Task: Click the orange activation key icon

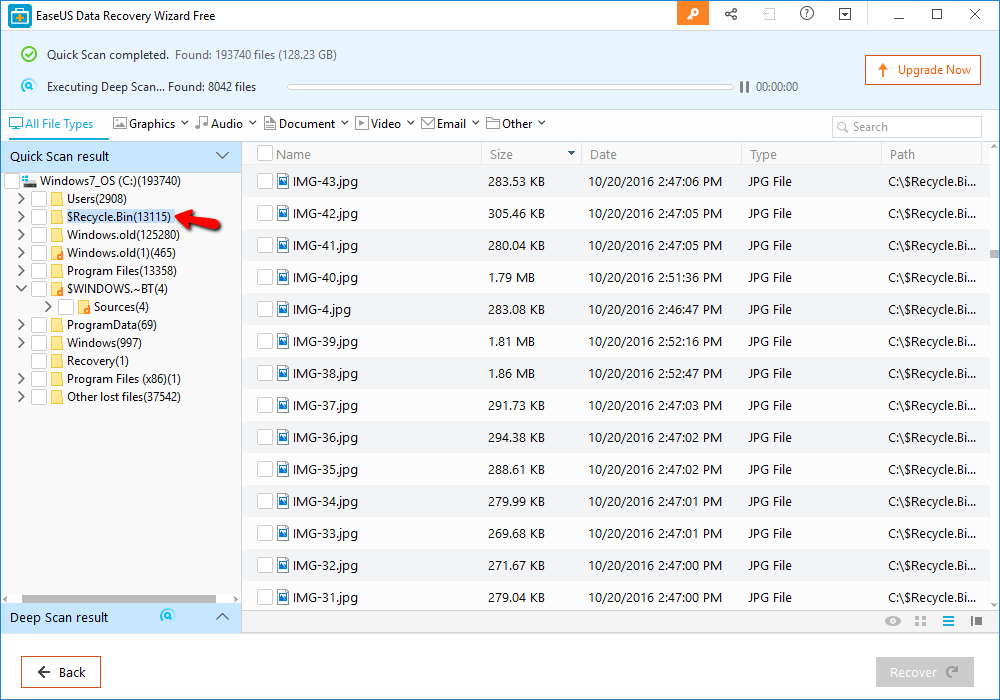Action: pos(692,15)
